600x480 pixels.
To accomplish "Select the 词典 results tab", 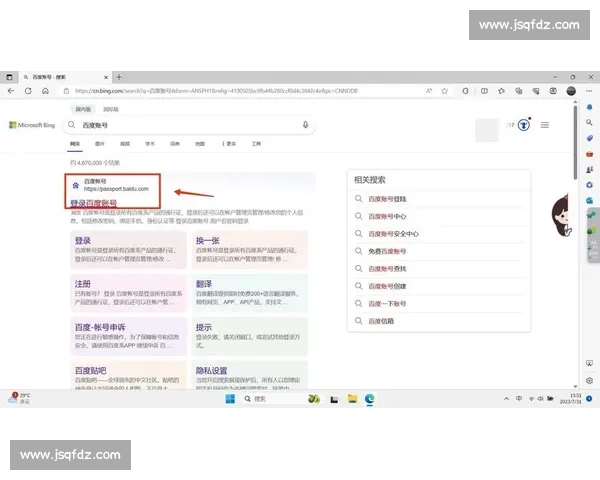I will (175, 144).
